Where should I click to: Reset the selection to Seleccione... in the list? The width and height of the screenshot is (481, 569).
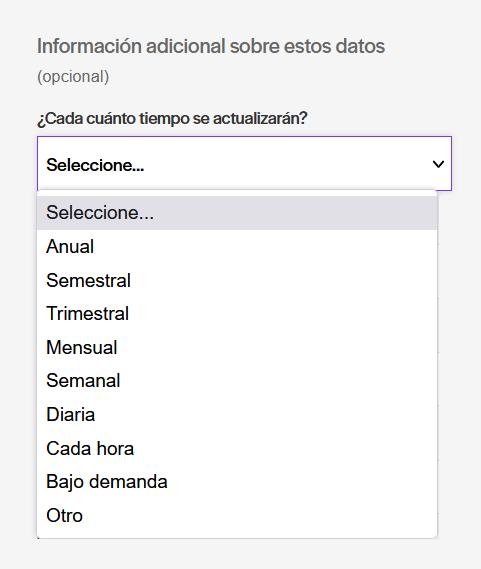pos(237,213)
